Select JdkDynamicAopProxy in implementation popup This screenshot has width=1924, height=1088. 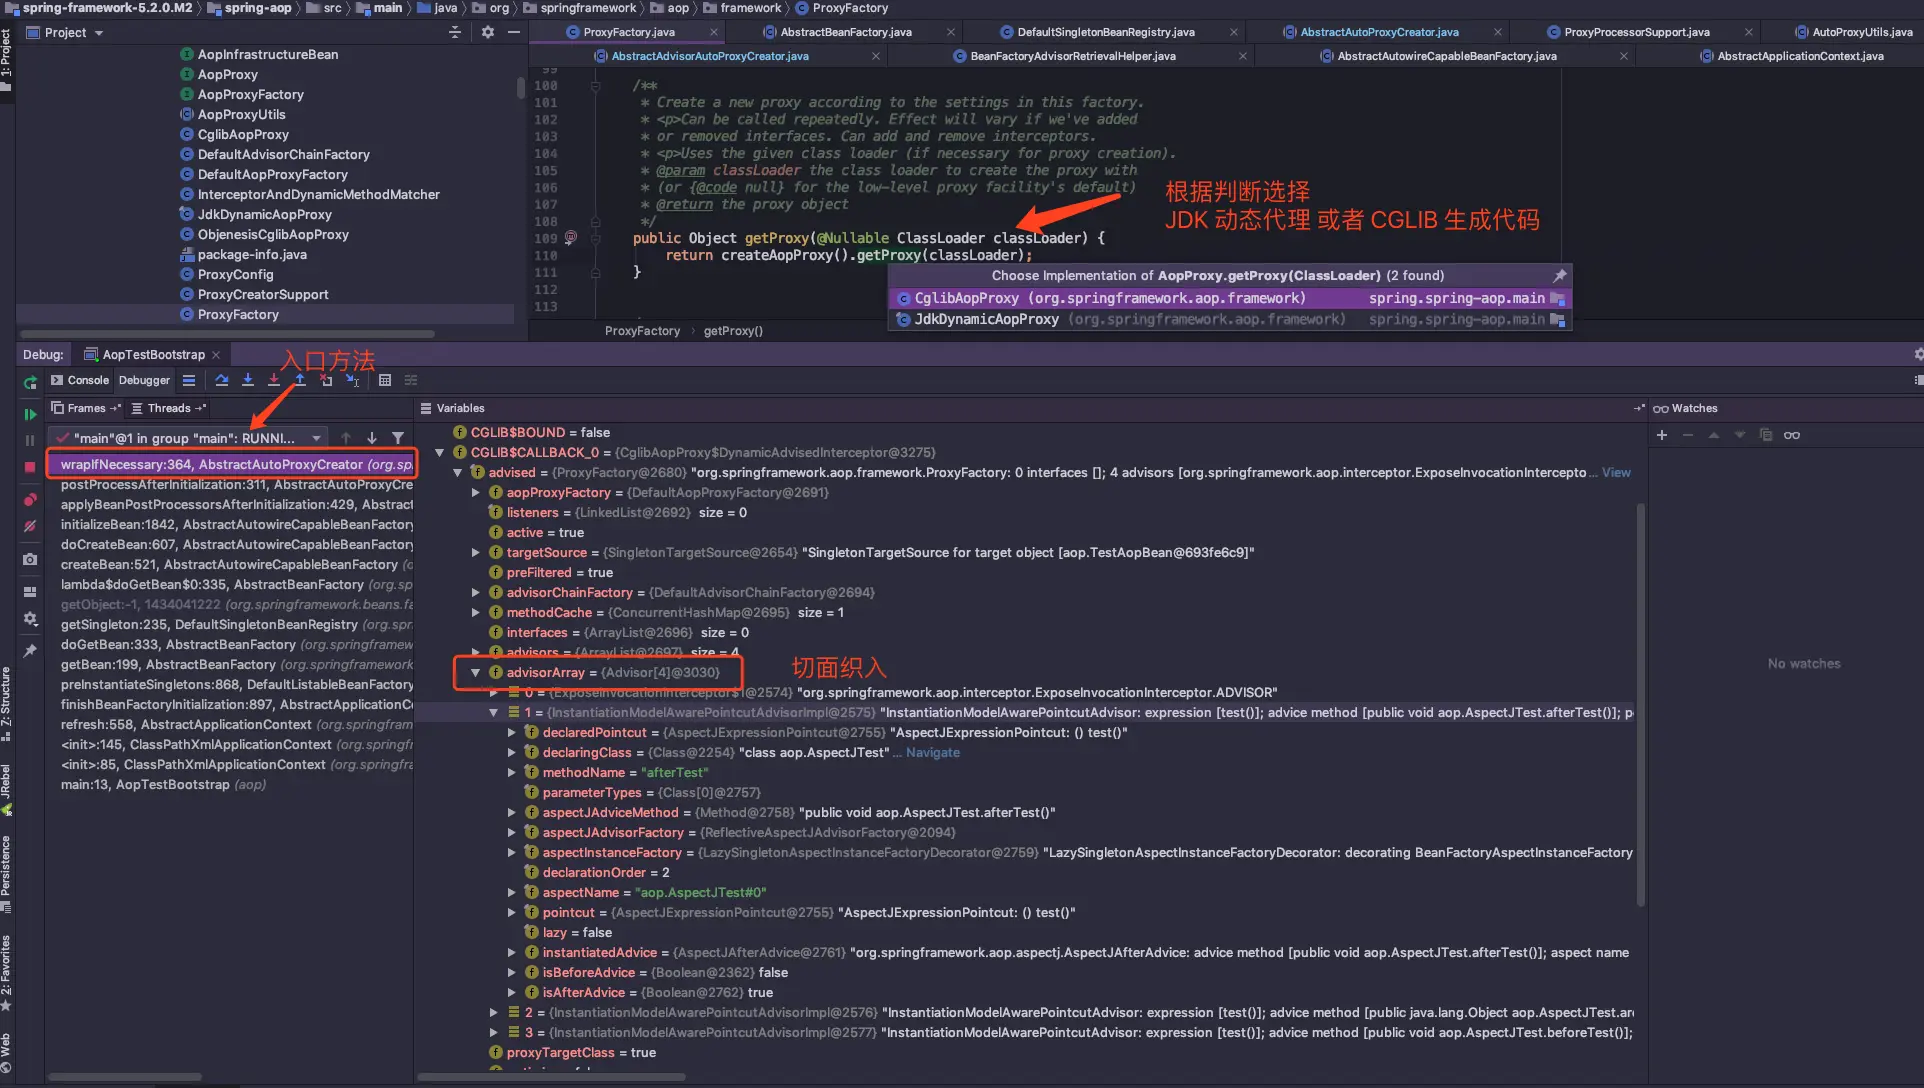986,319
